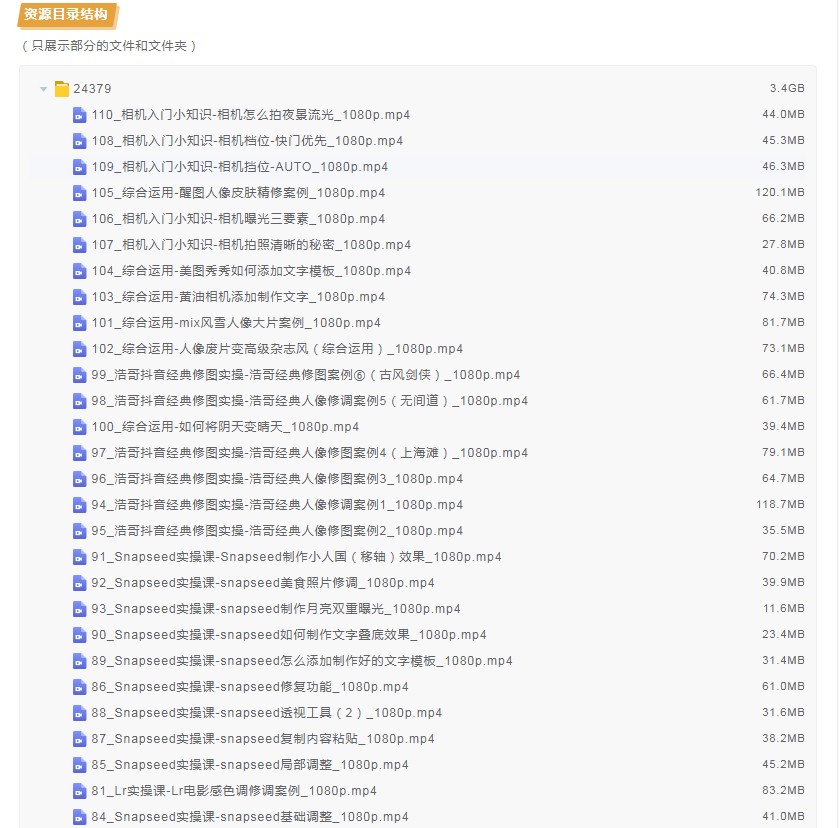The height and width of the screenshot is (828, 839).
Task: Click the file icon for 96 人像修图案例3
Action: click(79, 479)
